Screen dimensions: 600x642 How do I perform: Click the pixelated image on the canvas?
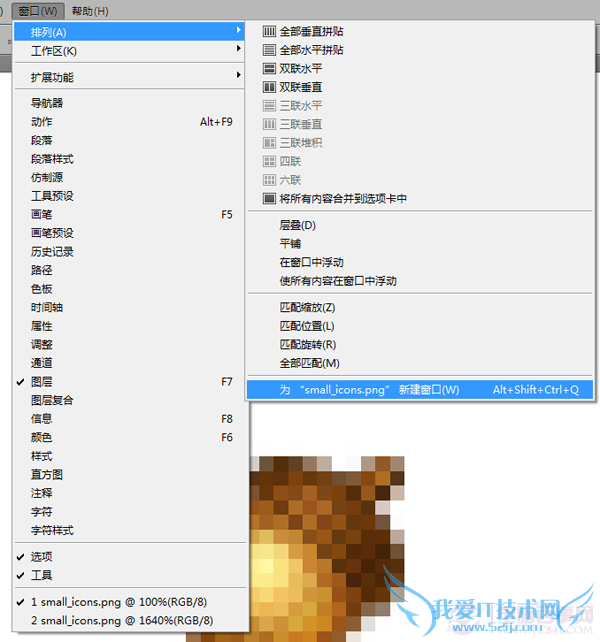coord(327,549)
